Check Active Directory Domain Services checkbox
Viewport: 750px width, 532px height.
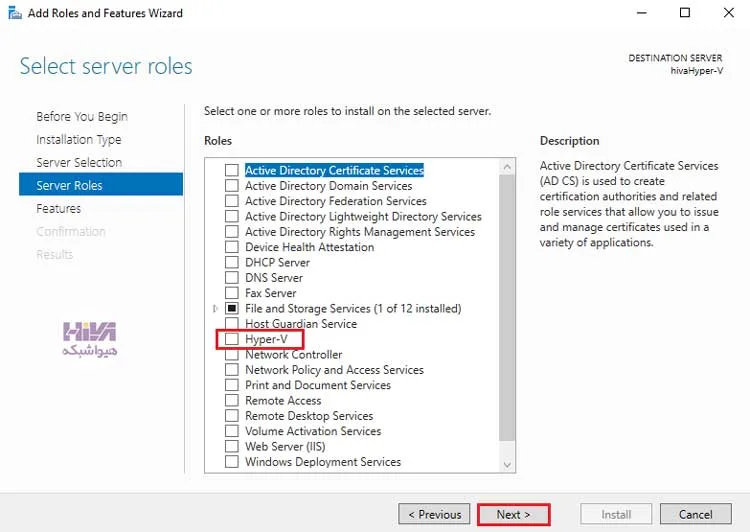(x=232, y=186)
